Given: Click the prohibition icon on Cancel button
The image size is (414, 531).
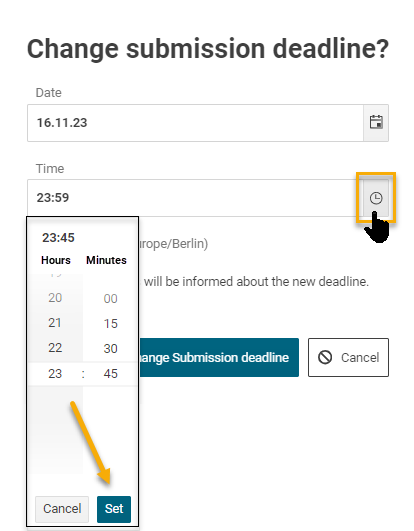Looking at the screenshot, I should tap(325, 357).
